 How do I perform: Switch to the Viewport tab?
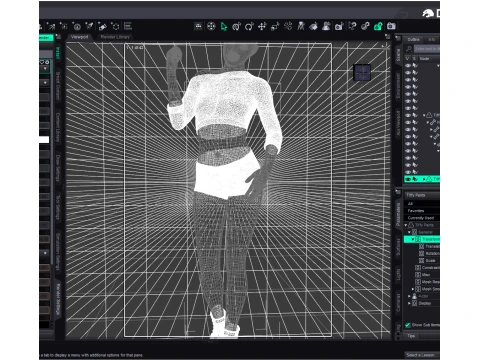click(80, 37)
